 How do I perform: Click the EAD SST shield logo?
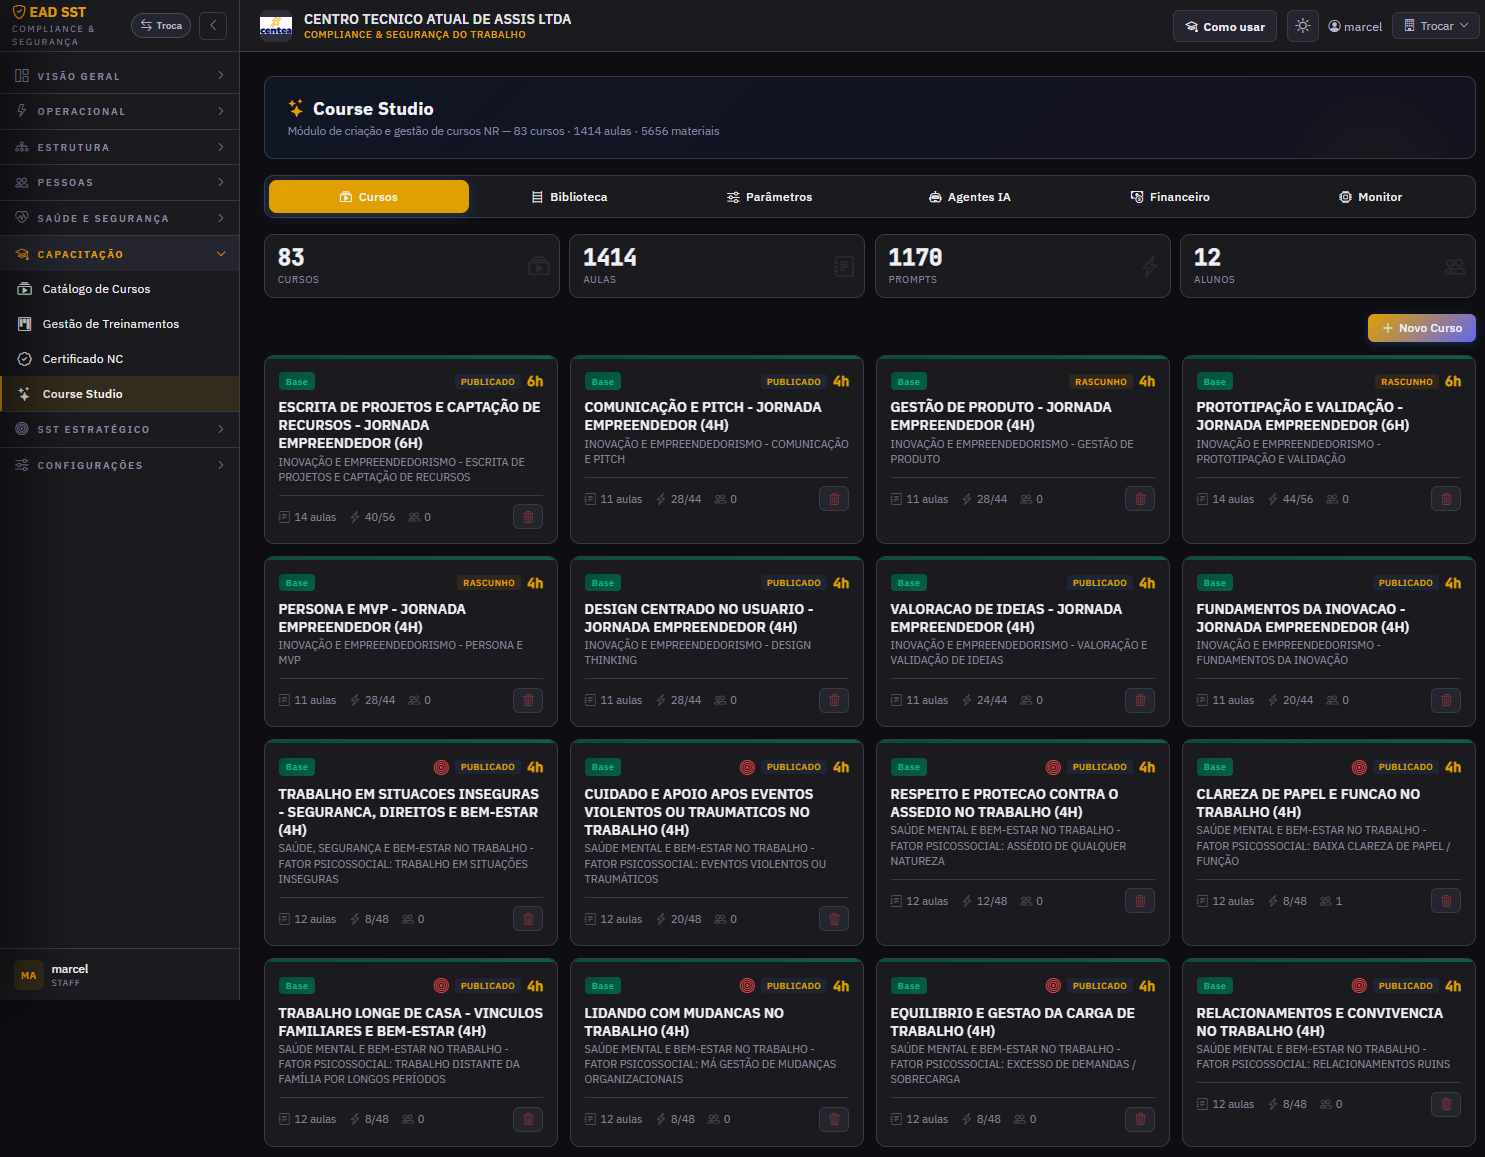[x=19, y=12]
